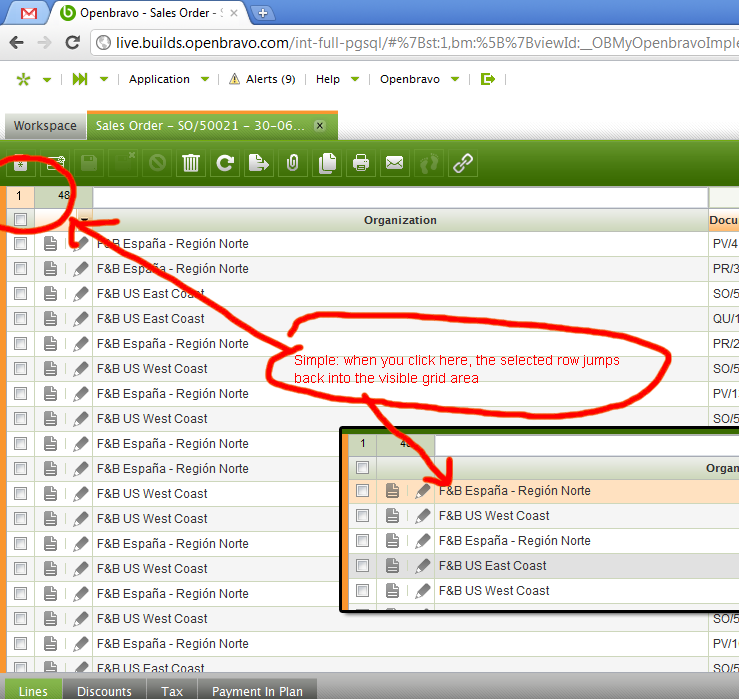Viewport: 739px width, 699px height.
Task: Click the Email envelope icon
Action: [x=395, y=163]
